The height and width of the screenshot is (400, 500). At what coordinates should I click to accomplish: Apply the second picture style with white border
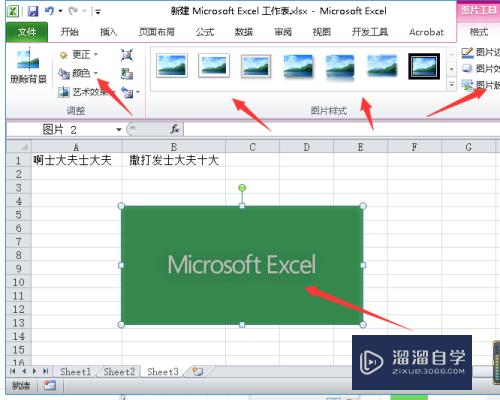(214, 65)
